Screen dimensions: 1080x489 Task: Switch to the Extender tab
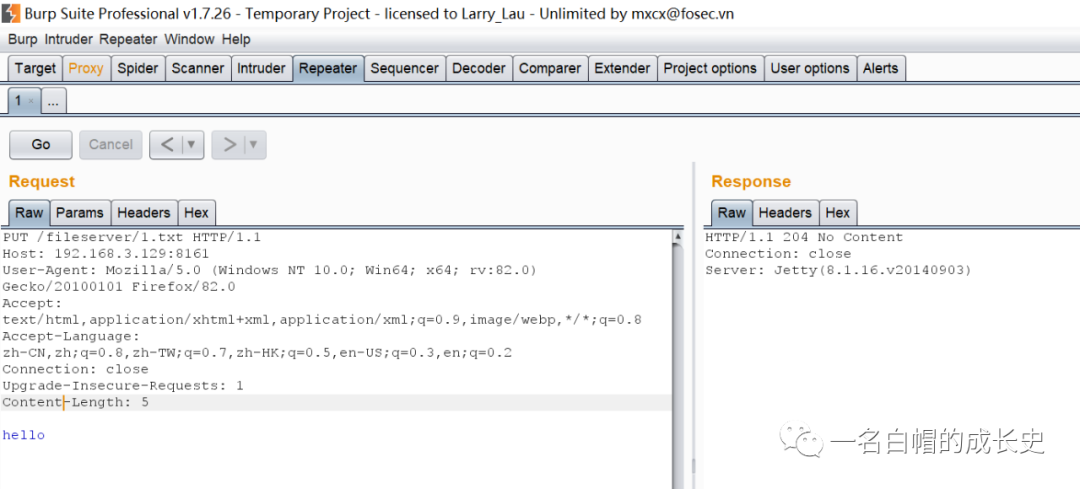622,69
